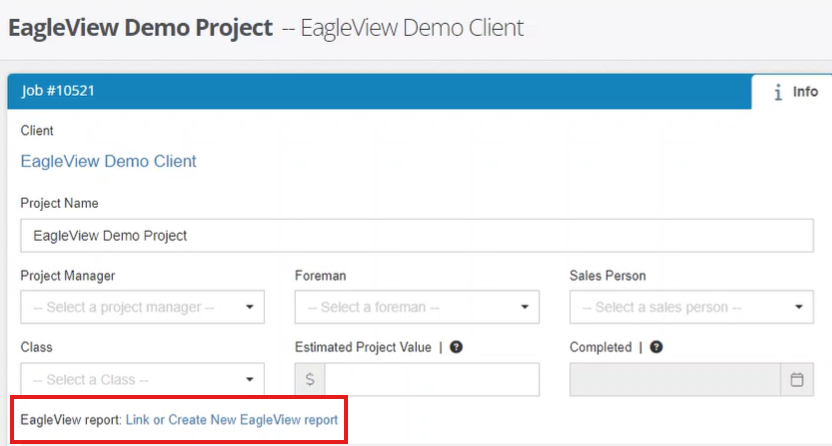Click the Estimated Project Value input field

pos(432,379)
